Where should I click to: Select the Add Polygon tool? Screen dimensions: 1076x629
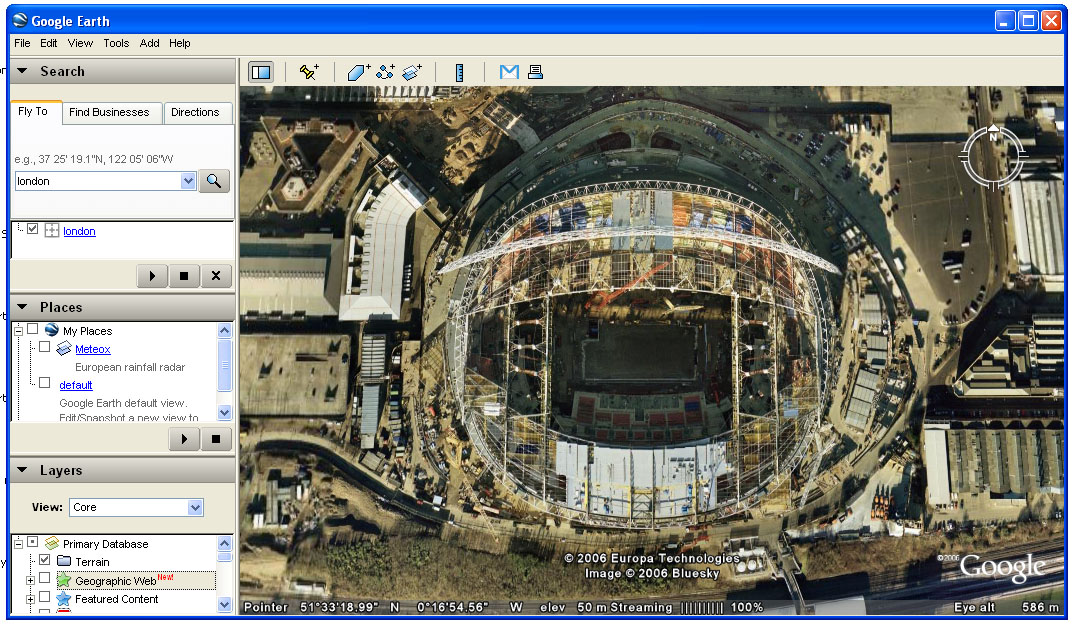[358, 71]
